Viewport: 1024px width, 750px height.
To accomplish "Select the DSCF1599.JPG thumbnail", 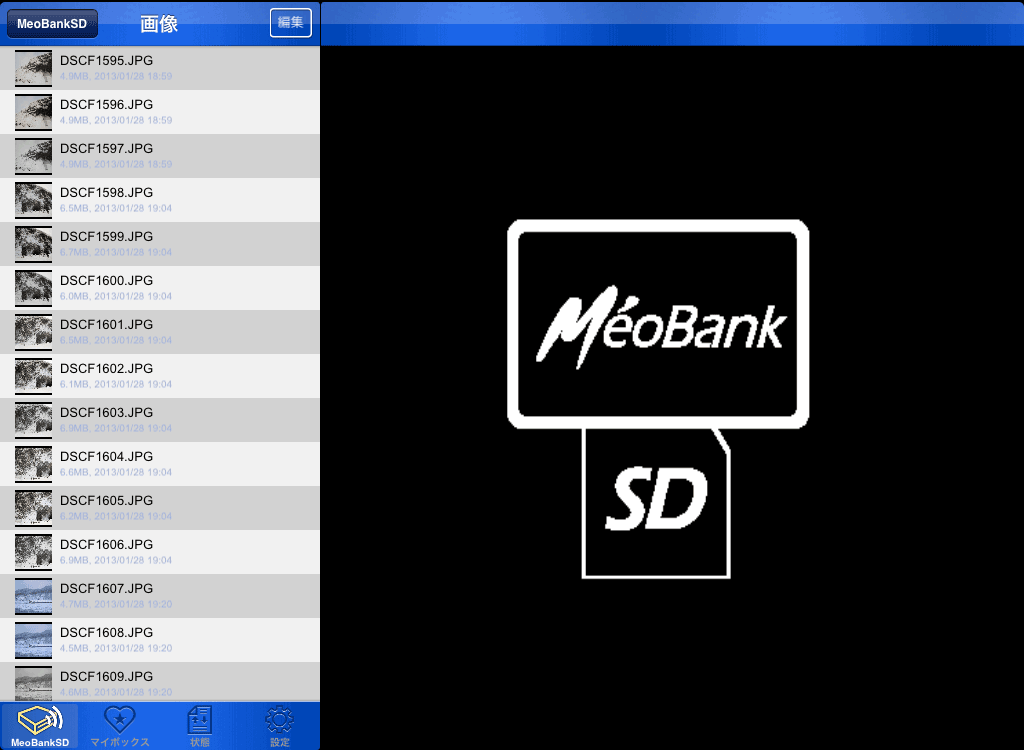I will [33, 244].
